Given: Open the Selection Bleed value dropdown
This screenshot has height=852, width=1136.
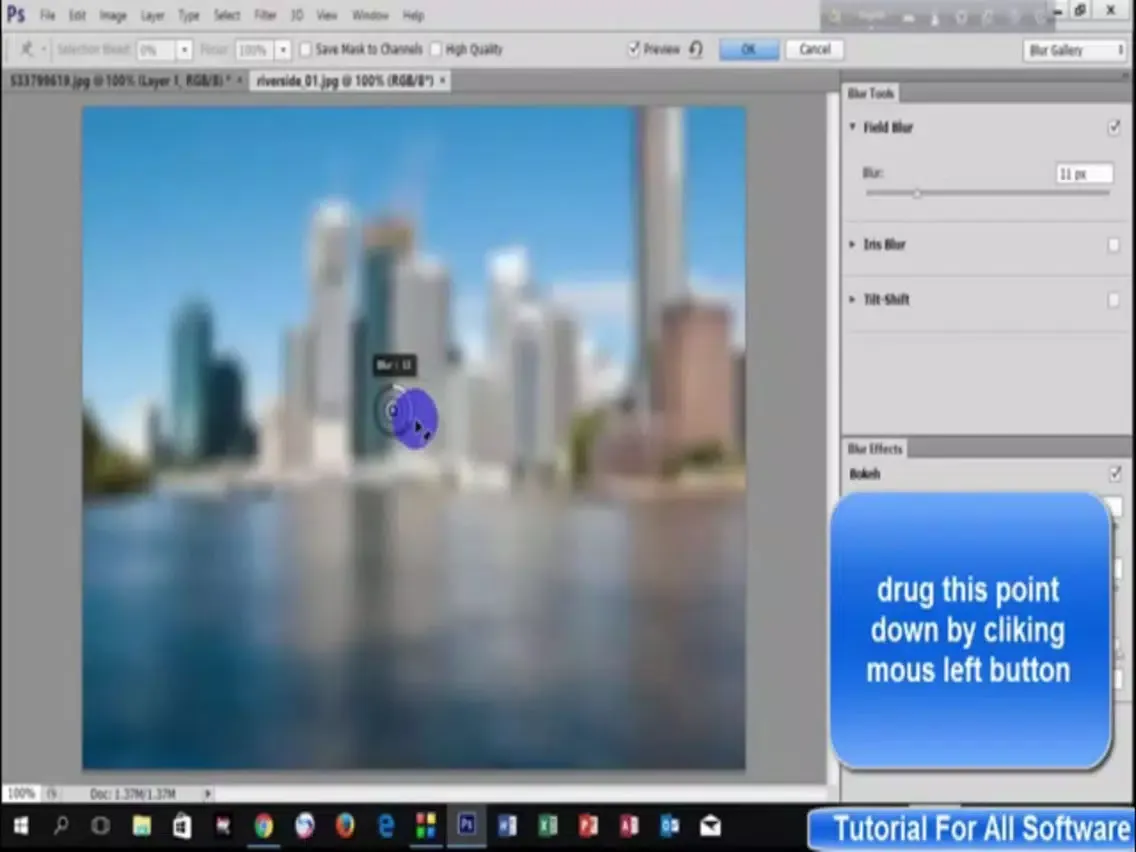Looking at the screenshot, I should point(184,49).
